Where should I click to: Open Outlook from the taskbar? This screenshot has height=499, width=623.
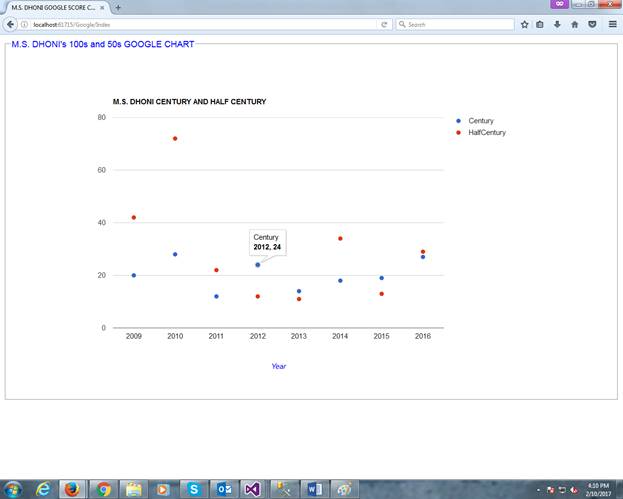[x=224, y=489]
